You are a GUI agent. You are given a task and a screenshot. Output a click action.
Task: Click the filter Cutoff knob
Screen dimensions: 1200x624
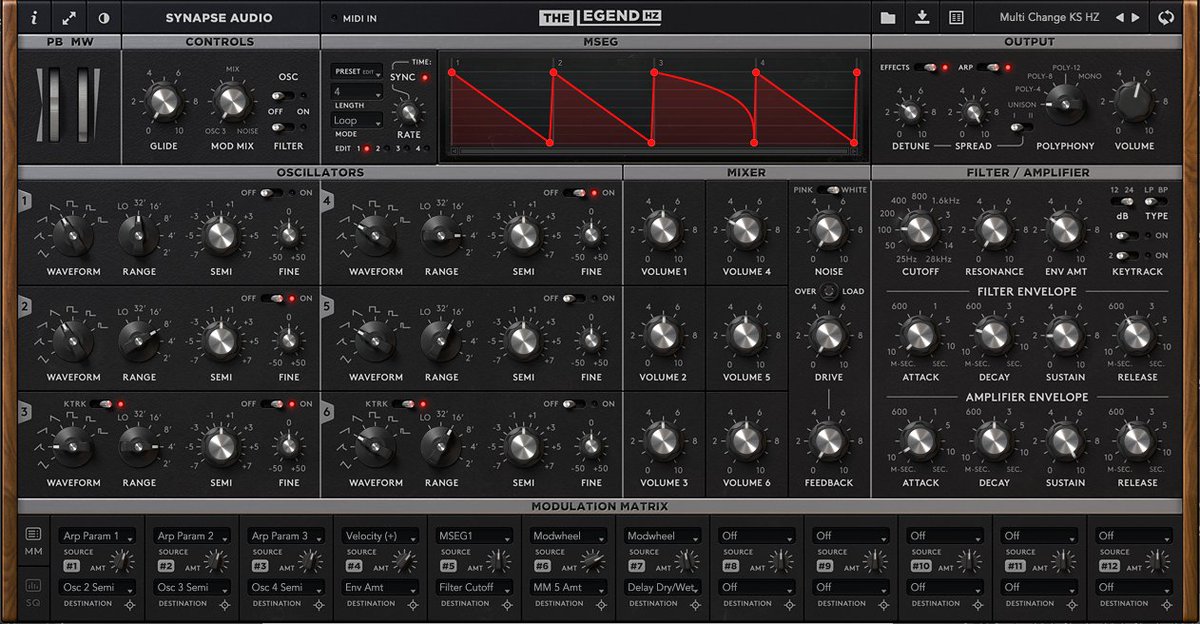pyautogui.click(x=920, y=231)
